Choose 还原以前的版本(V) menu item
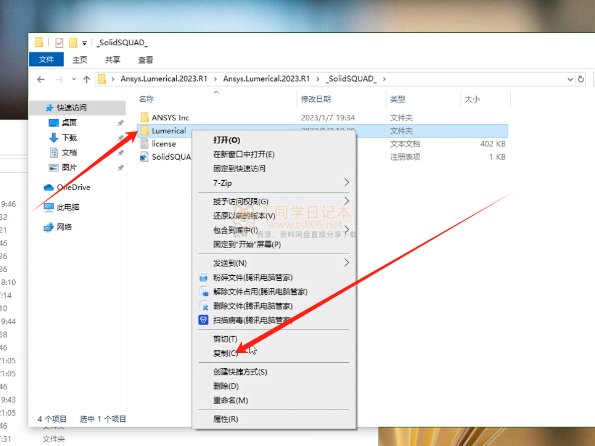Image resolution: width=595 pixels, height=446 pixels. click(274, 216)
